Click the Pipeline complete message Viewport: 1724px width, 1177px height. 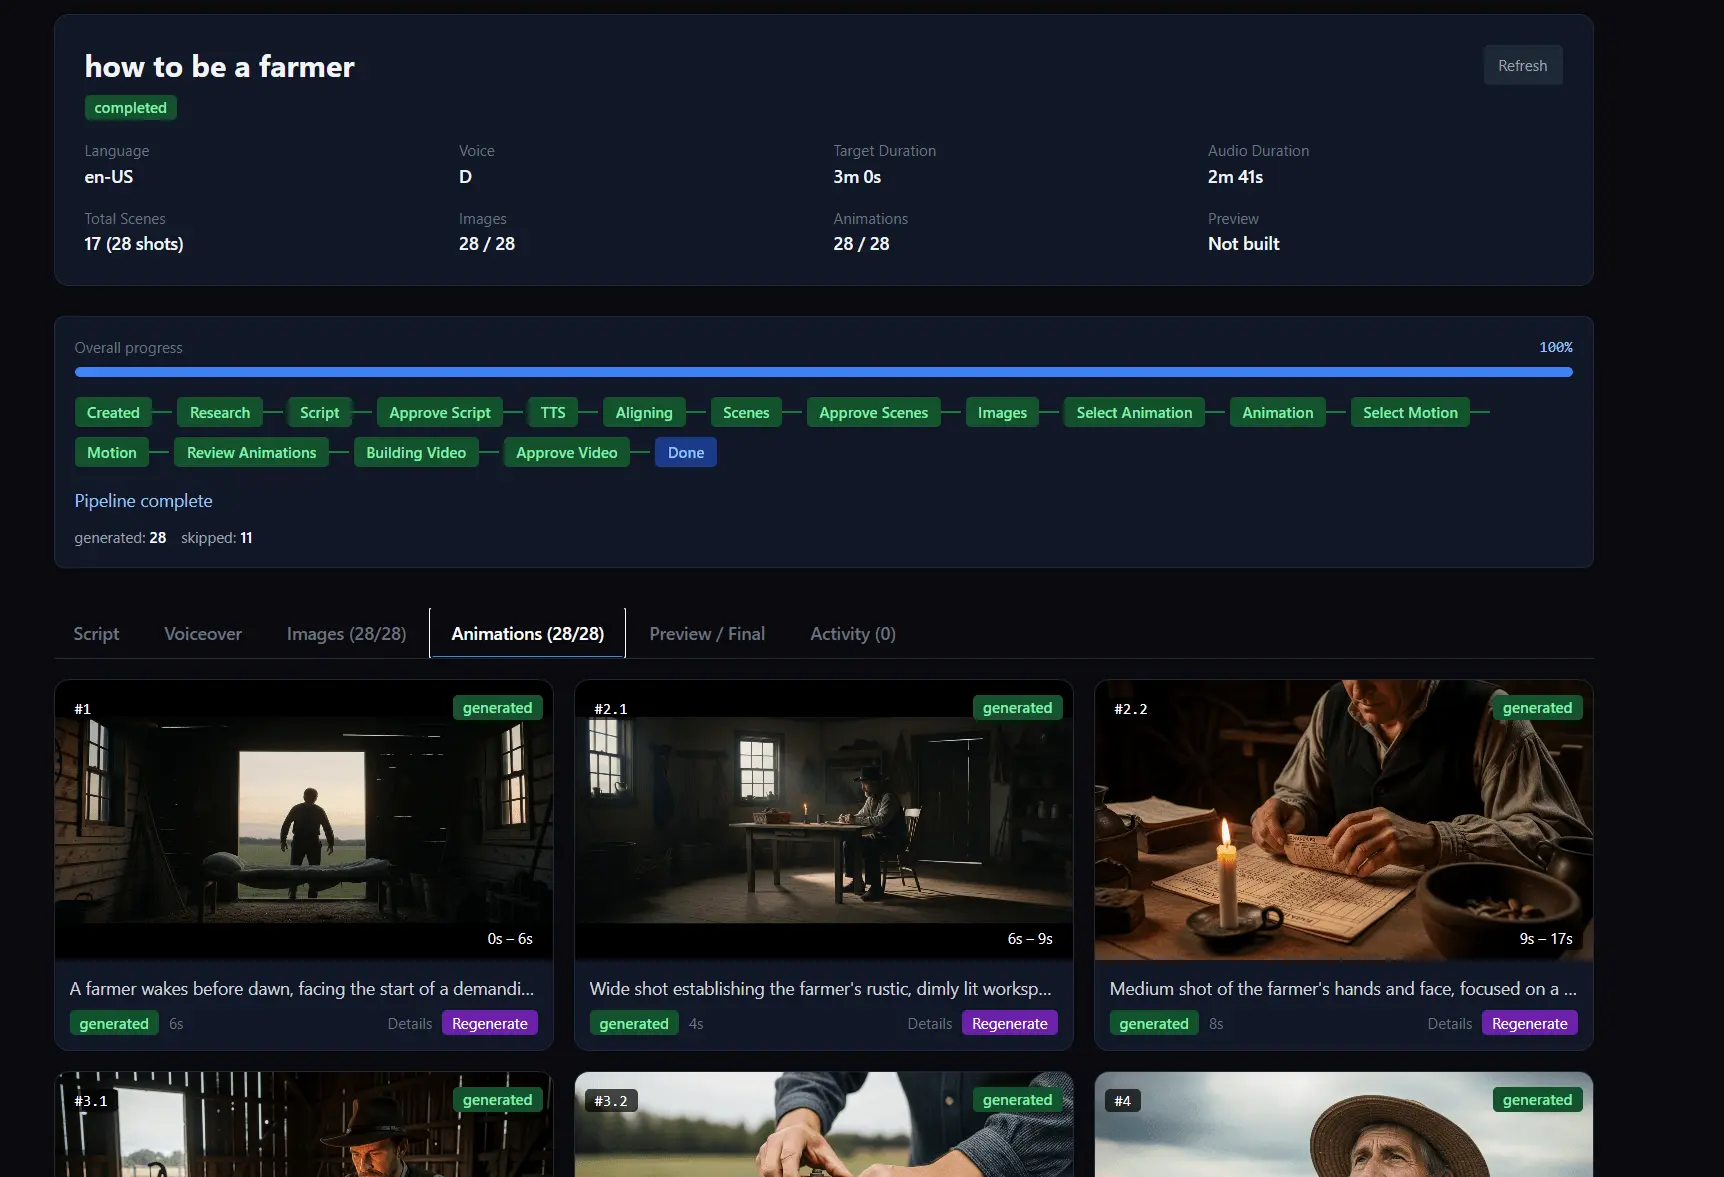pos(144,501)
